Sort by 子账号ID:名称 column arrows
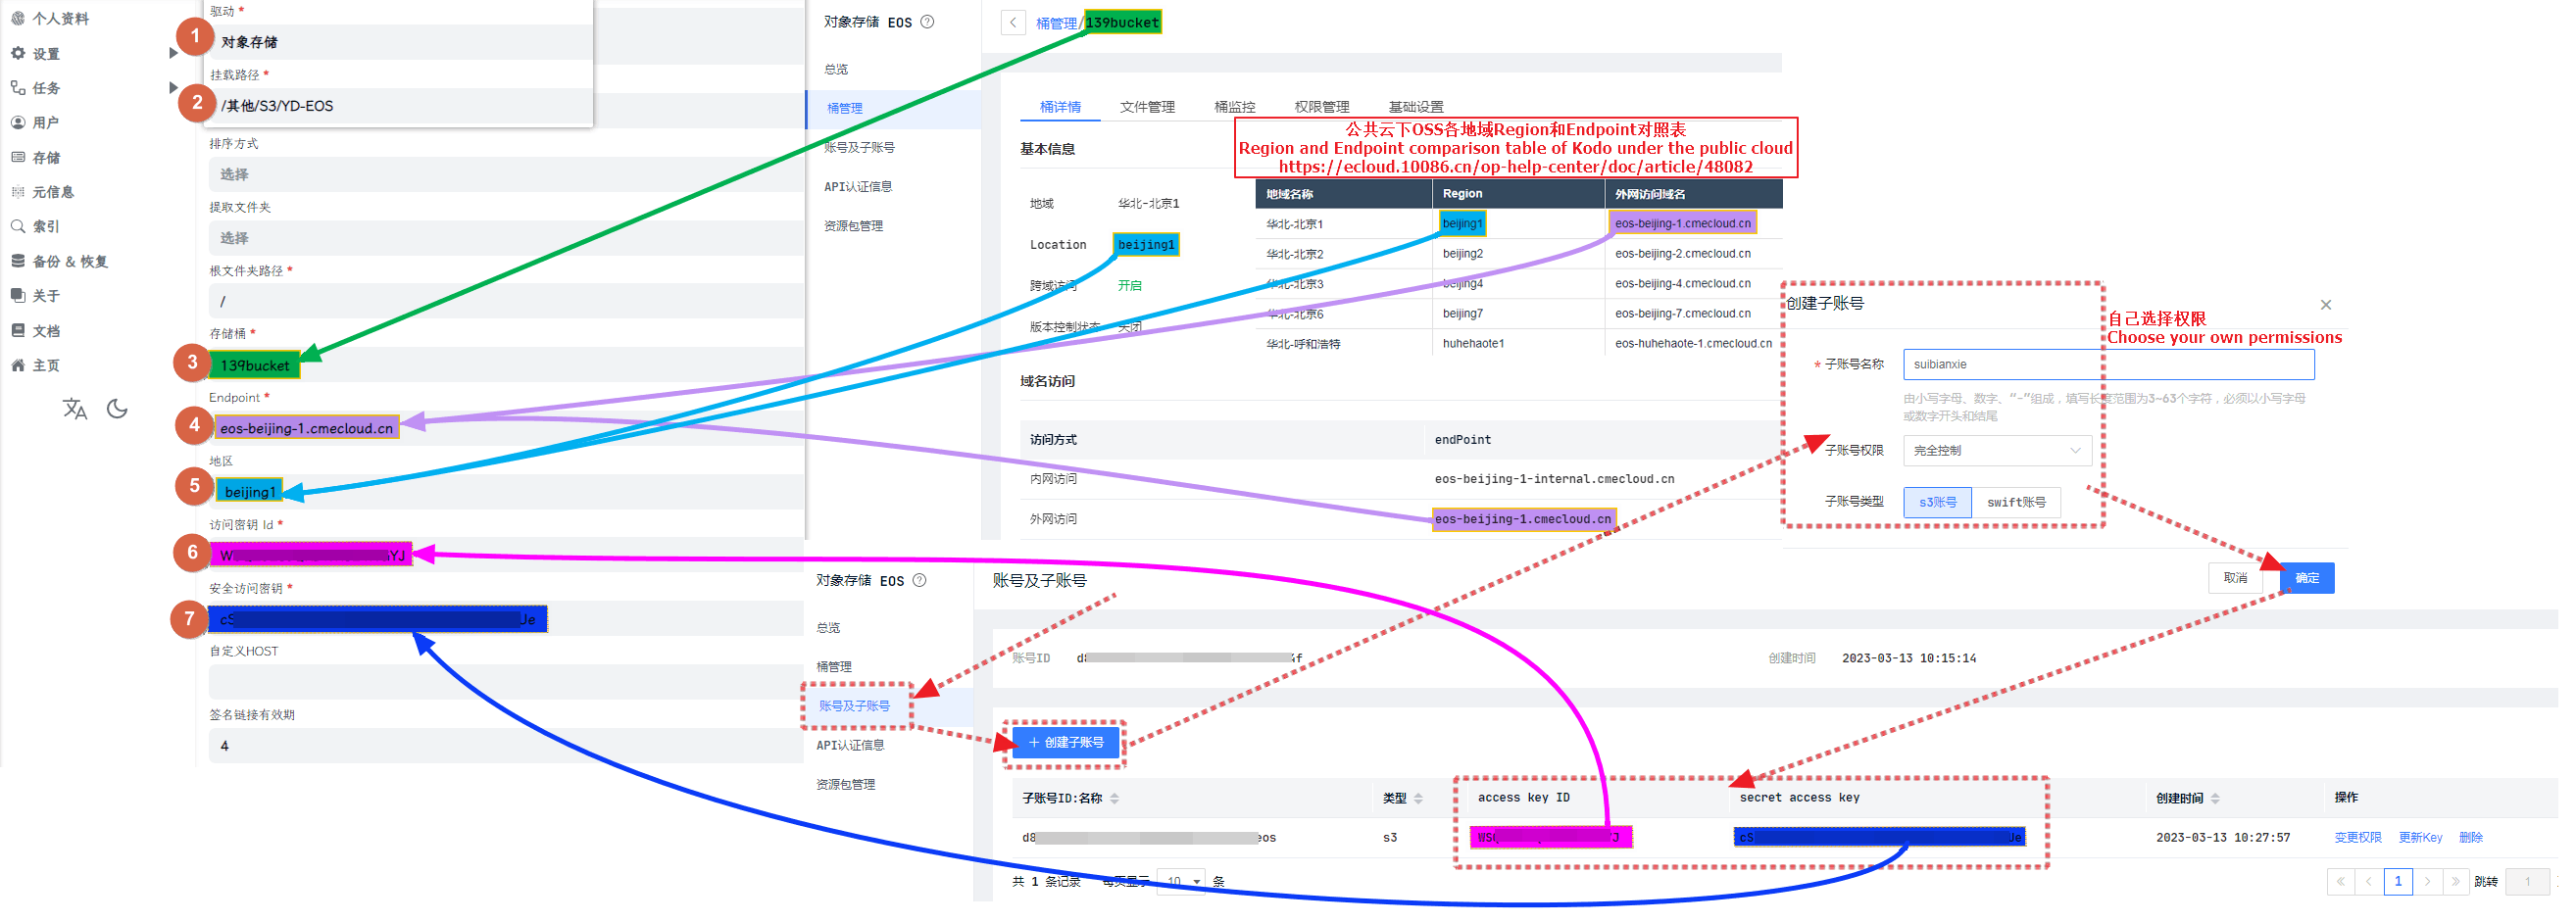The height and width of the screenshot is (923, 2576). tap(1114, 799)
